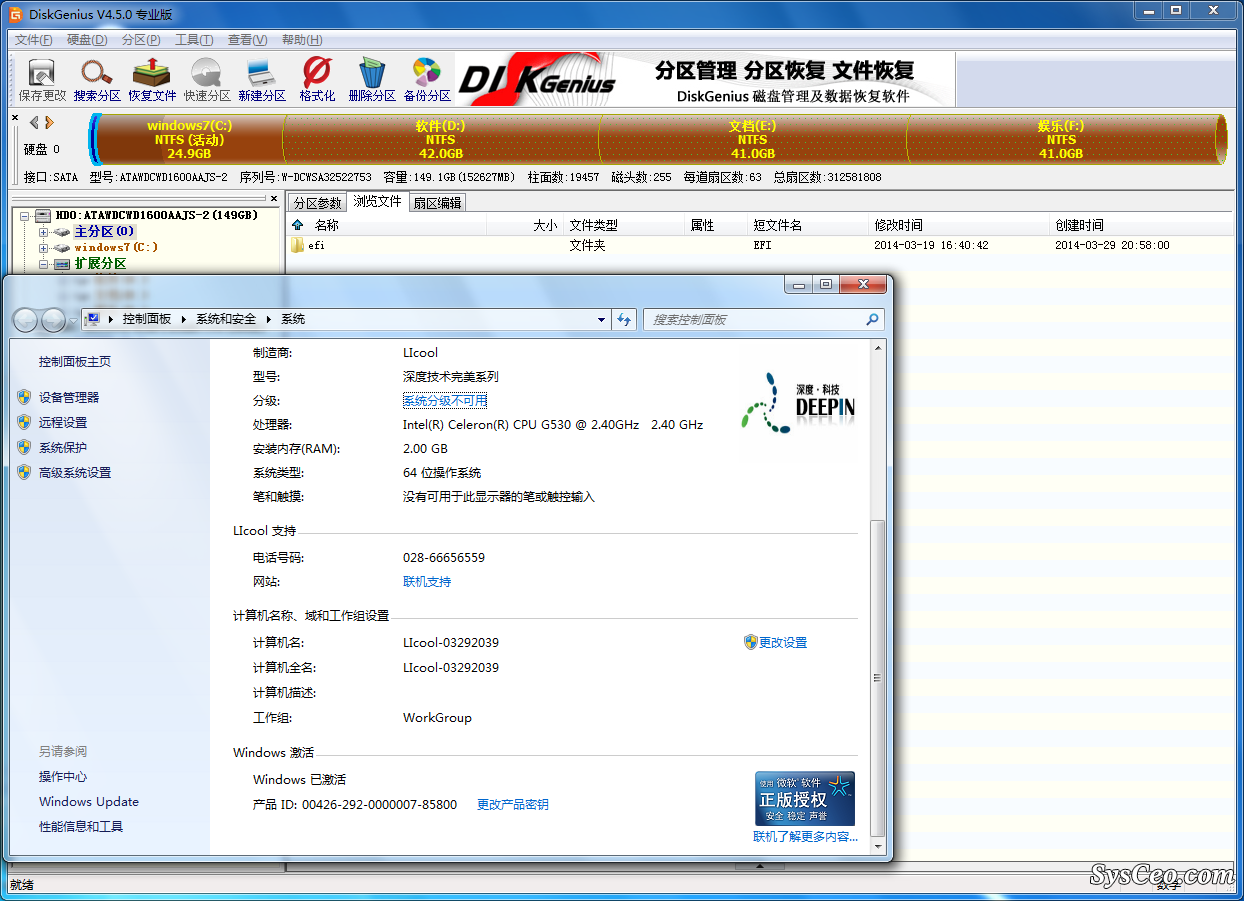Click the 系统分级不可用 link
1244x901 pixels.
(445, 401)
